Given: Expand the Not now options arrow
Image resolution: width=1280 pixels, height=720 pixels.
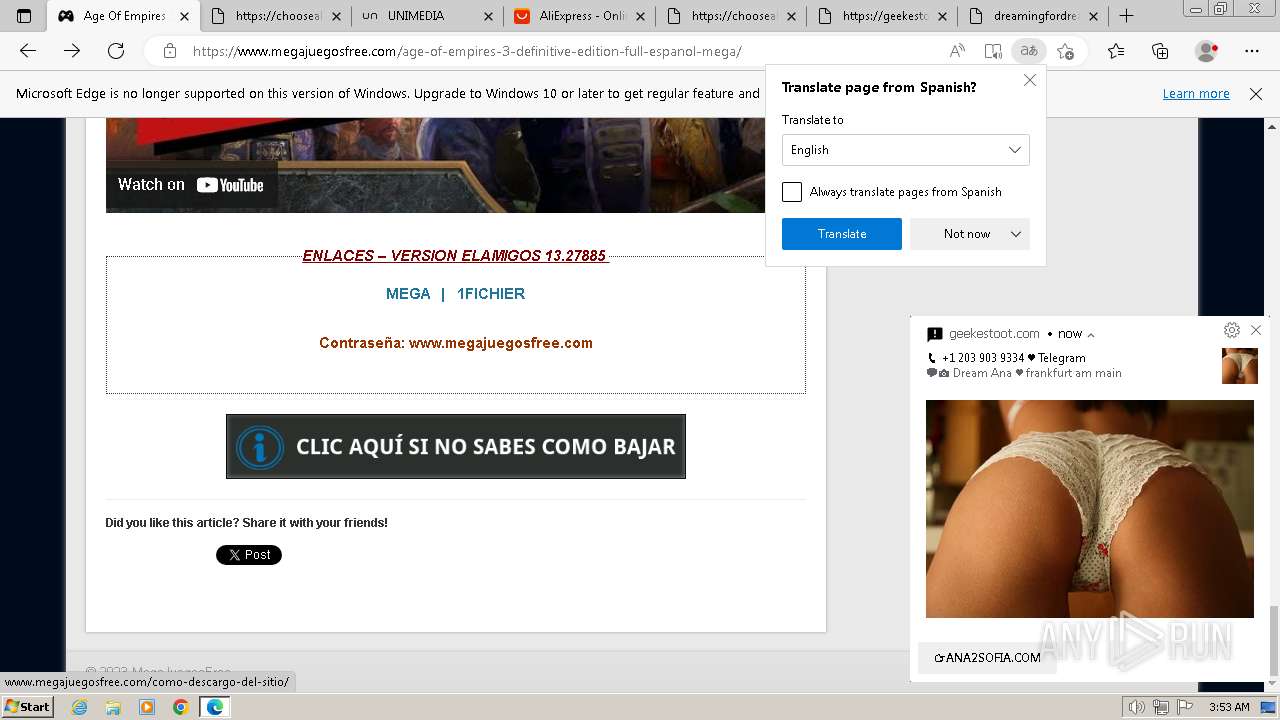Looking at the screenshot, I should point(1016,234).
